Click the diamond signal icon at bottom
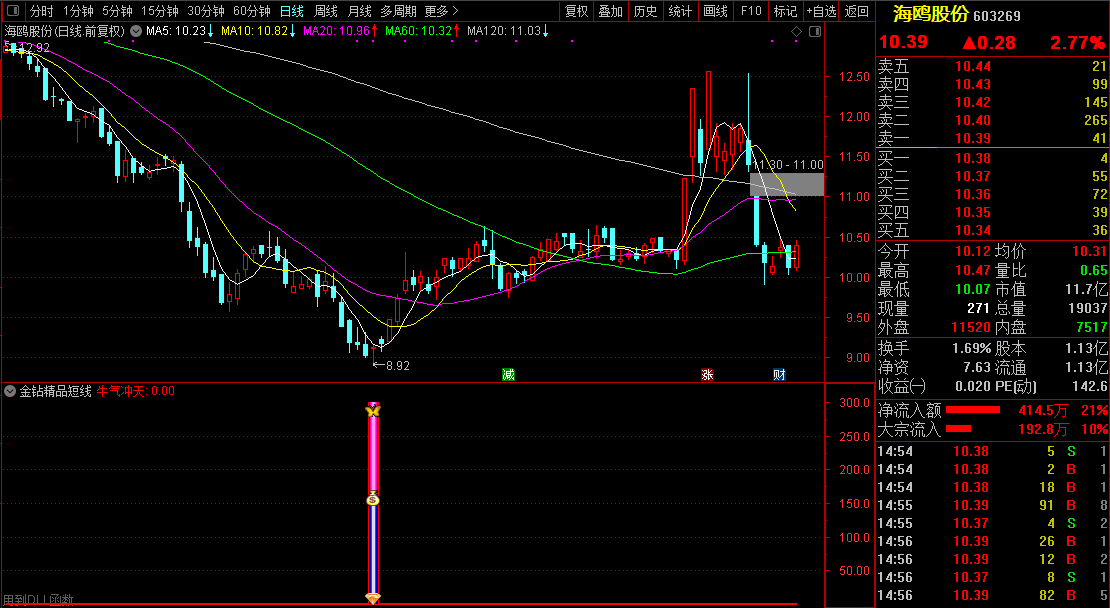Screen dimensions: 1110x608 click(x=373, y=598)
